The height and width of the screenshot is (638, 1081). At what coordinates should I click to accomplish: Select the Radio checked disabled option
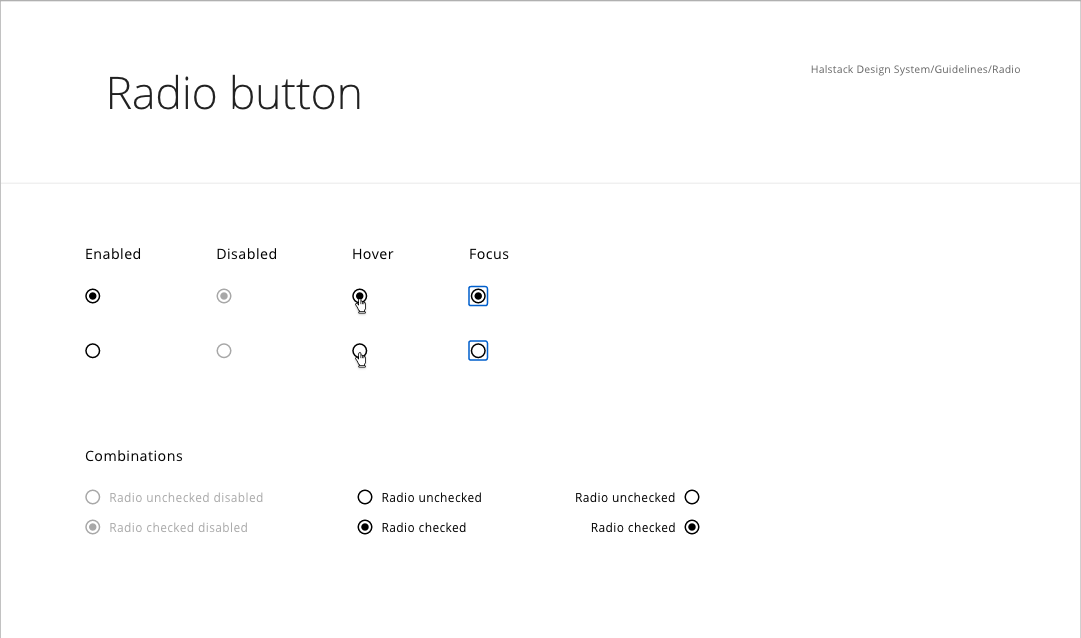click(92, 527)
